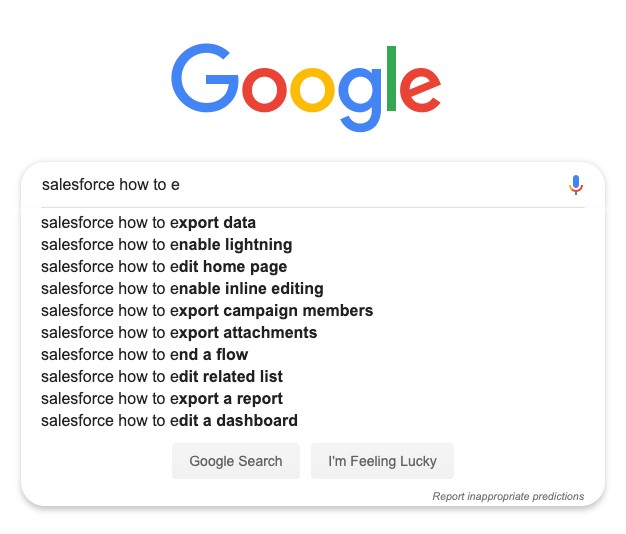626x534 pixels.
Task: Click the I'm Feeling Lucky button
Action: click(x=382, y=461)
